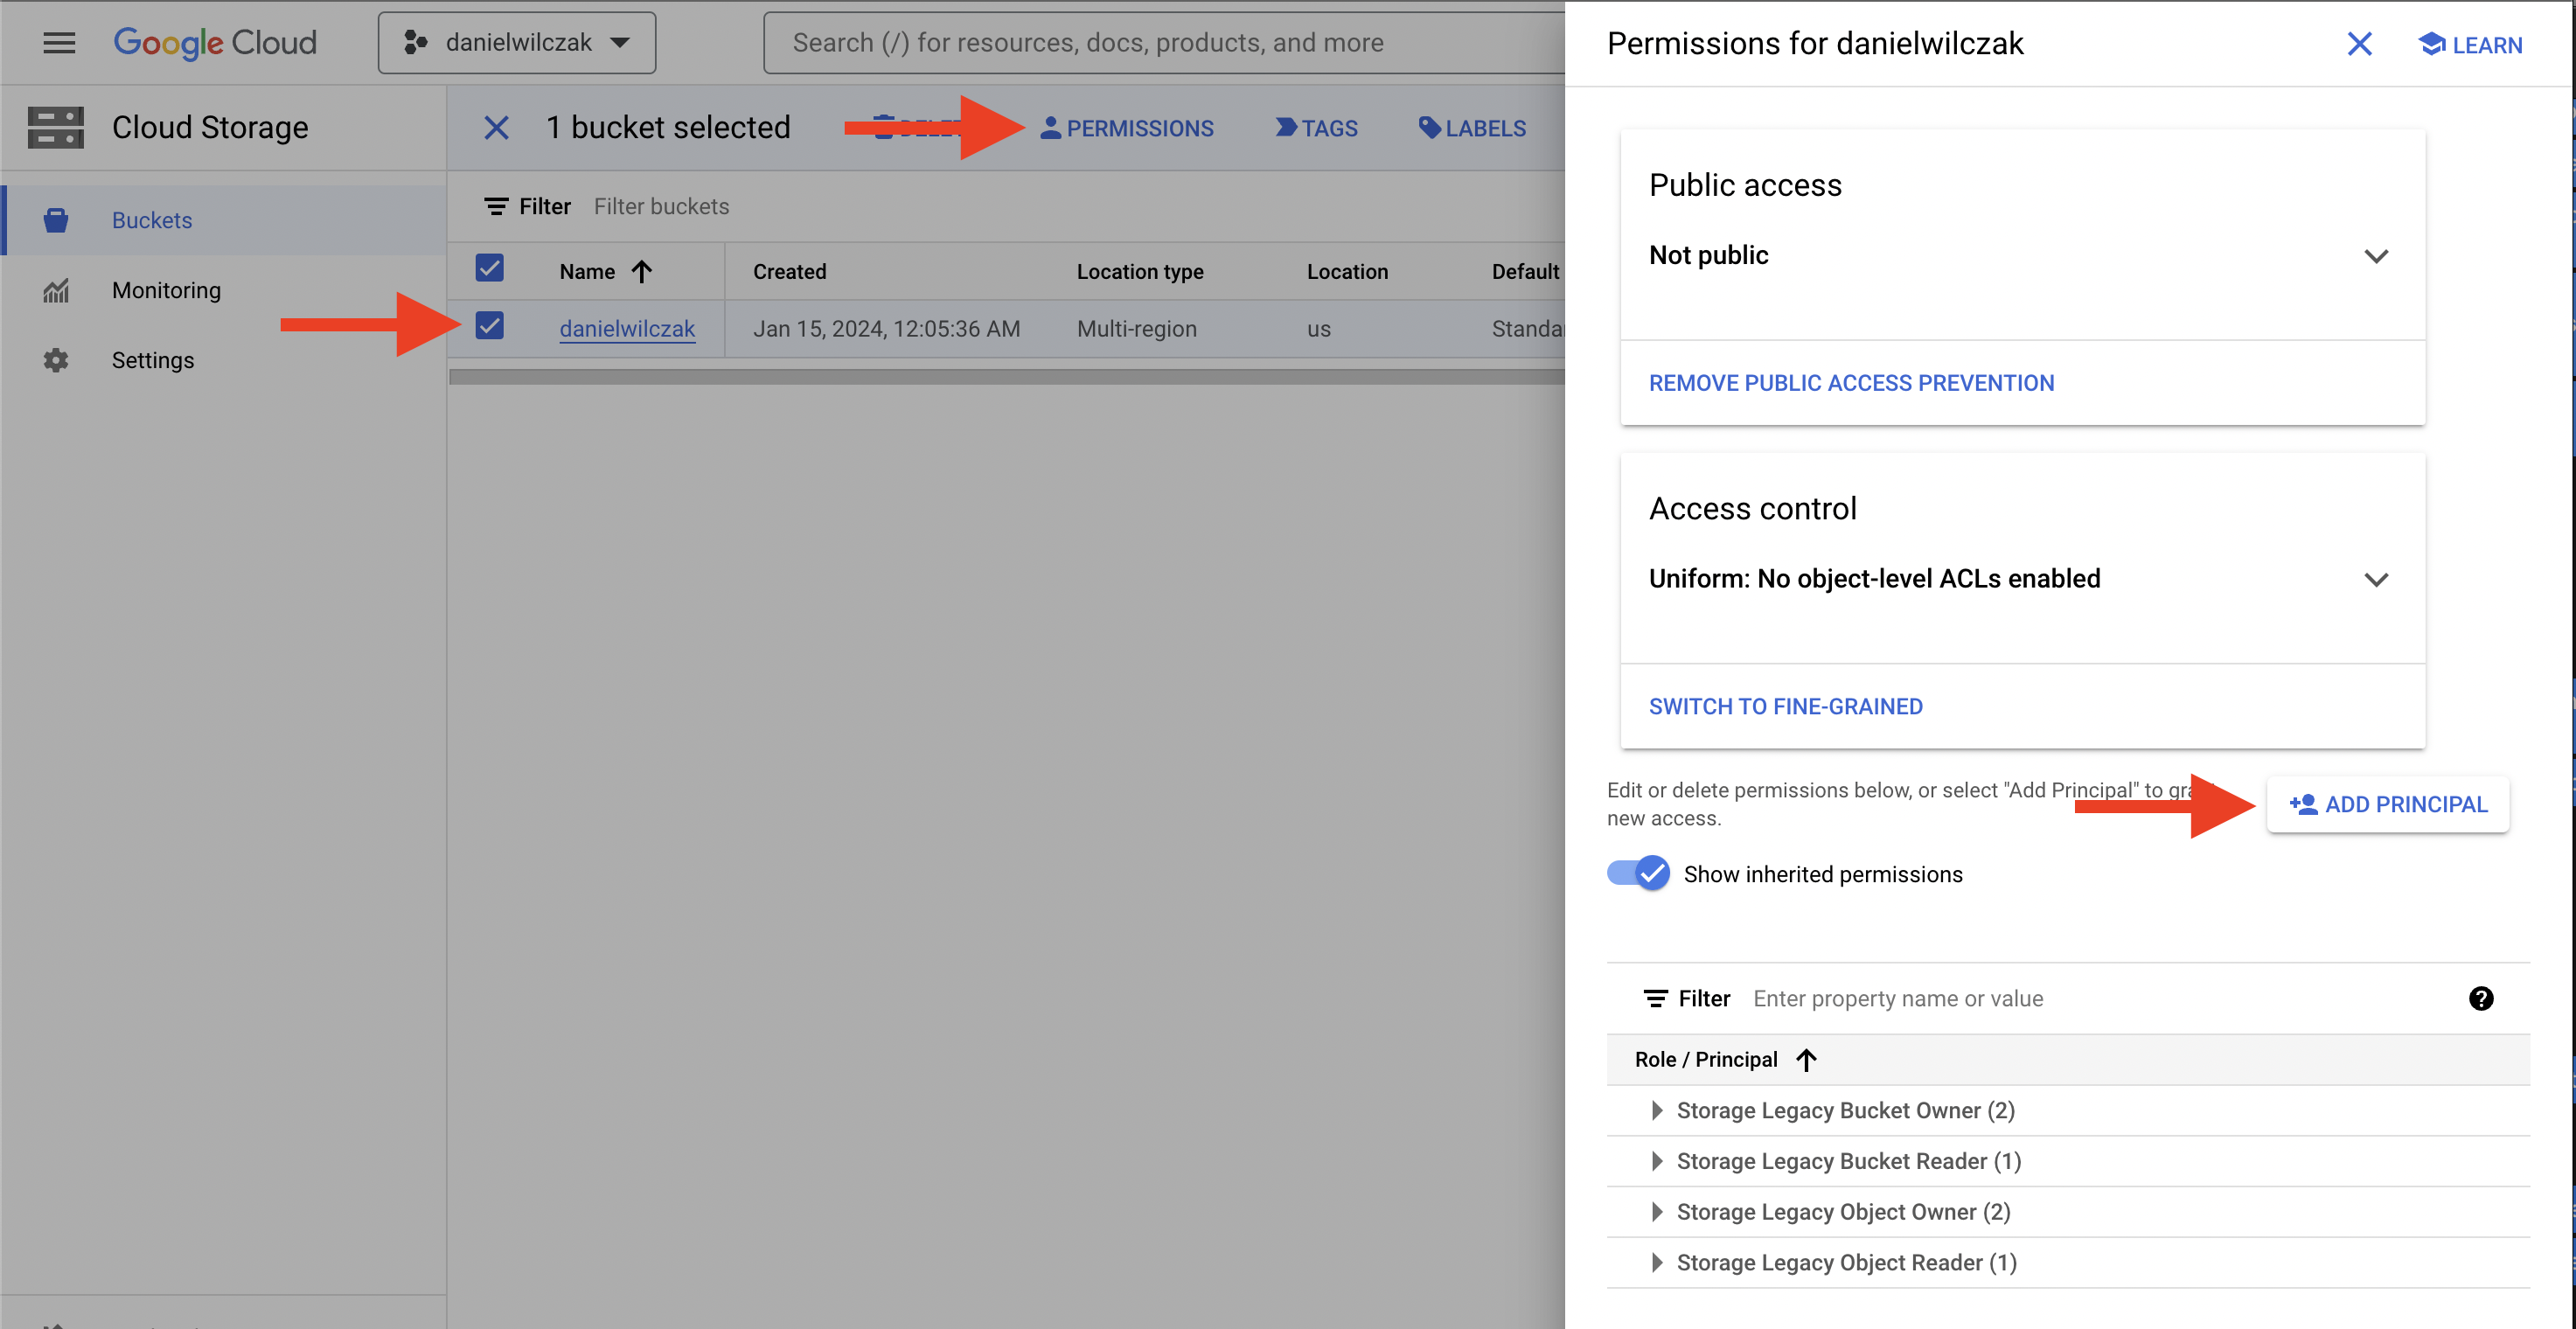This screenshot has height=1329, width=2576.
Task: Click the Cloud Storage product icon
Action: (x=56, y=127)
